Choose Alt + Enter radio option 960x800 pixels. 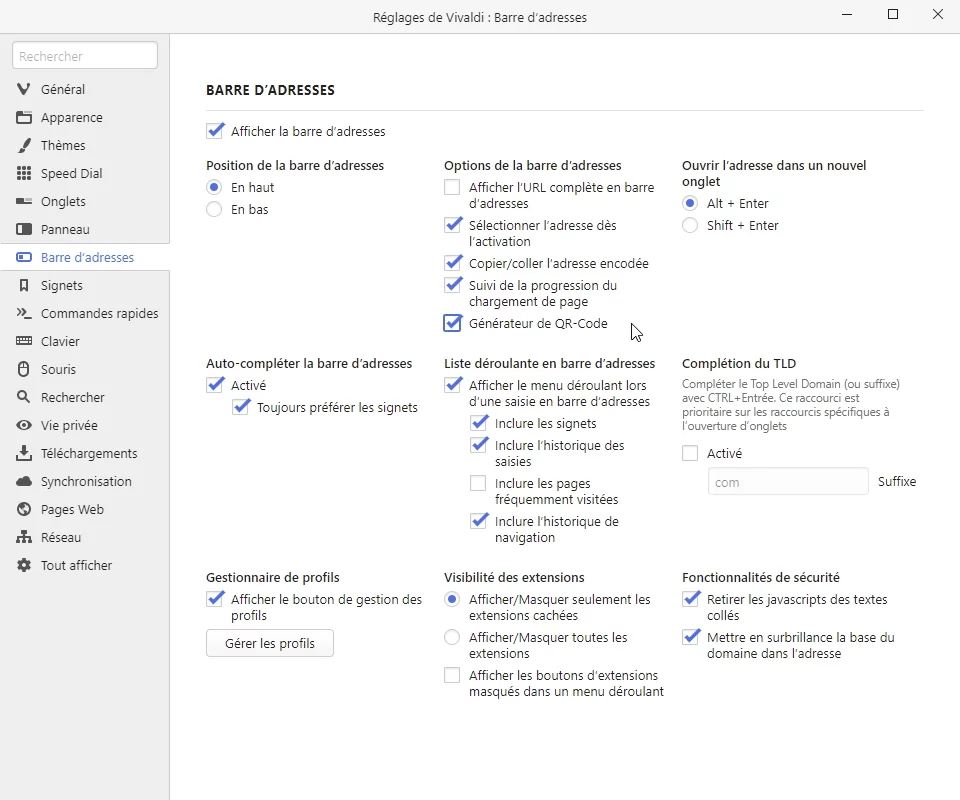point(690,204)
